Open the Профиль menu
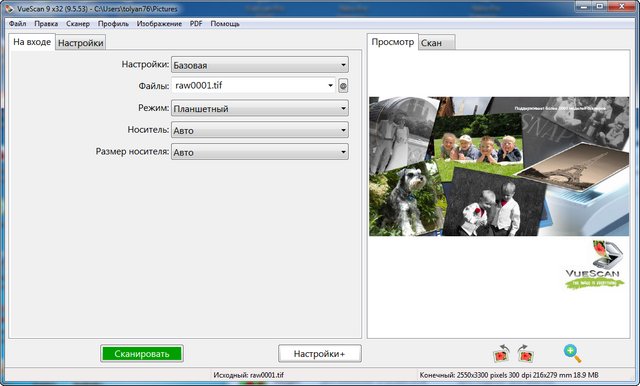 click(113, 24)
